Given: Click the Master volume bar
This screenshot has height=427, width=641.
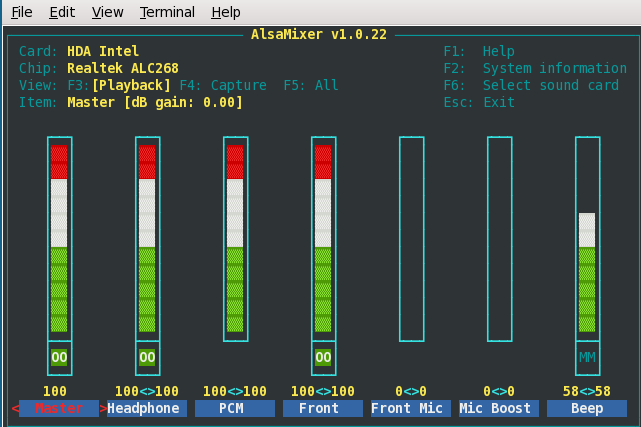Looking at the screenshot, I should [x=60, y=239].
